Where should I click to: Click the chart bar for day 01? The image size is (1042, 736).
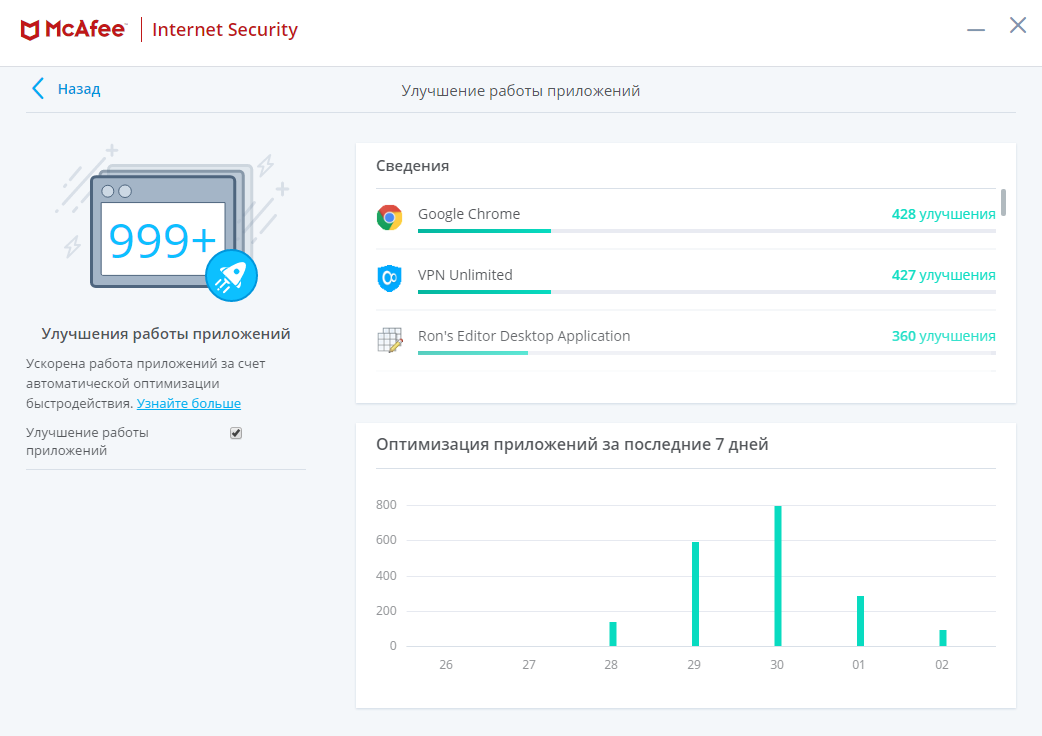(860, 621)
